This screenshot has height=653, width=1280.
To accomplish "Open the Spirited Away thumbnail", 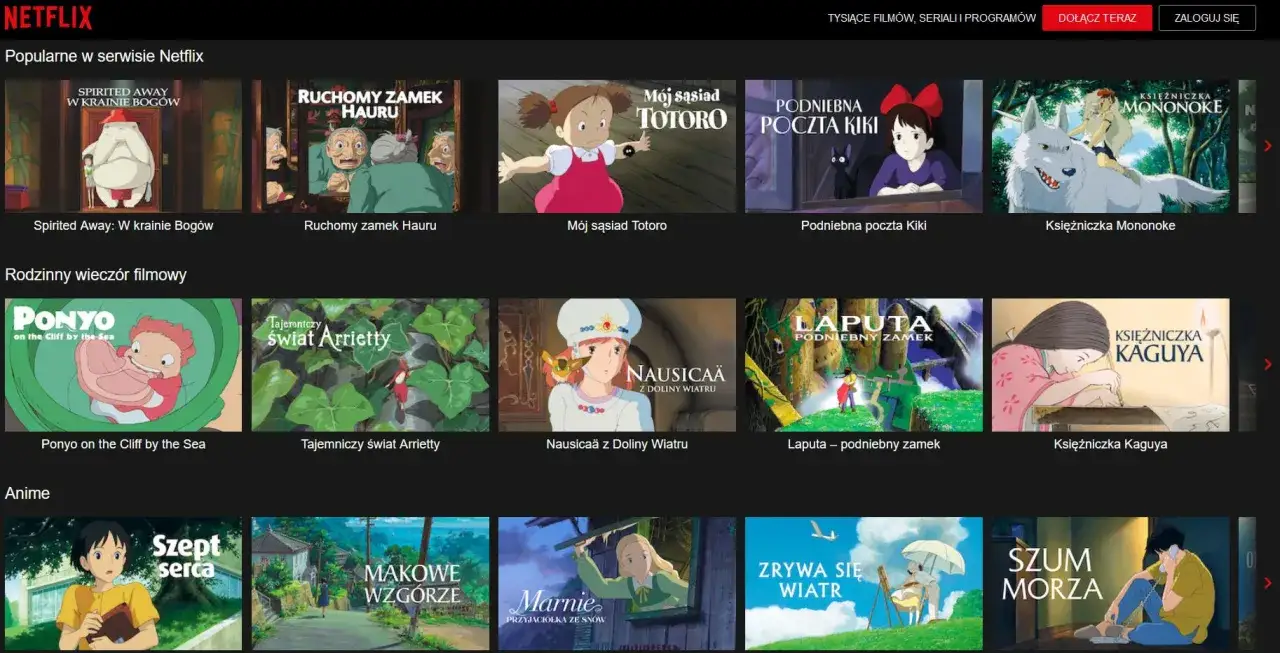I will pos(123,146).
